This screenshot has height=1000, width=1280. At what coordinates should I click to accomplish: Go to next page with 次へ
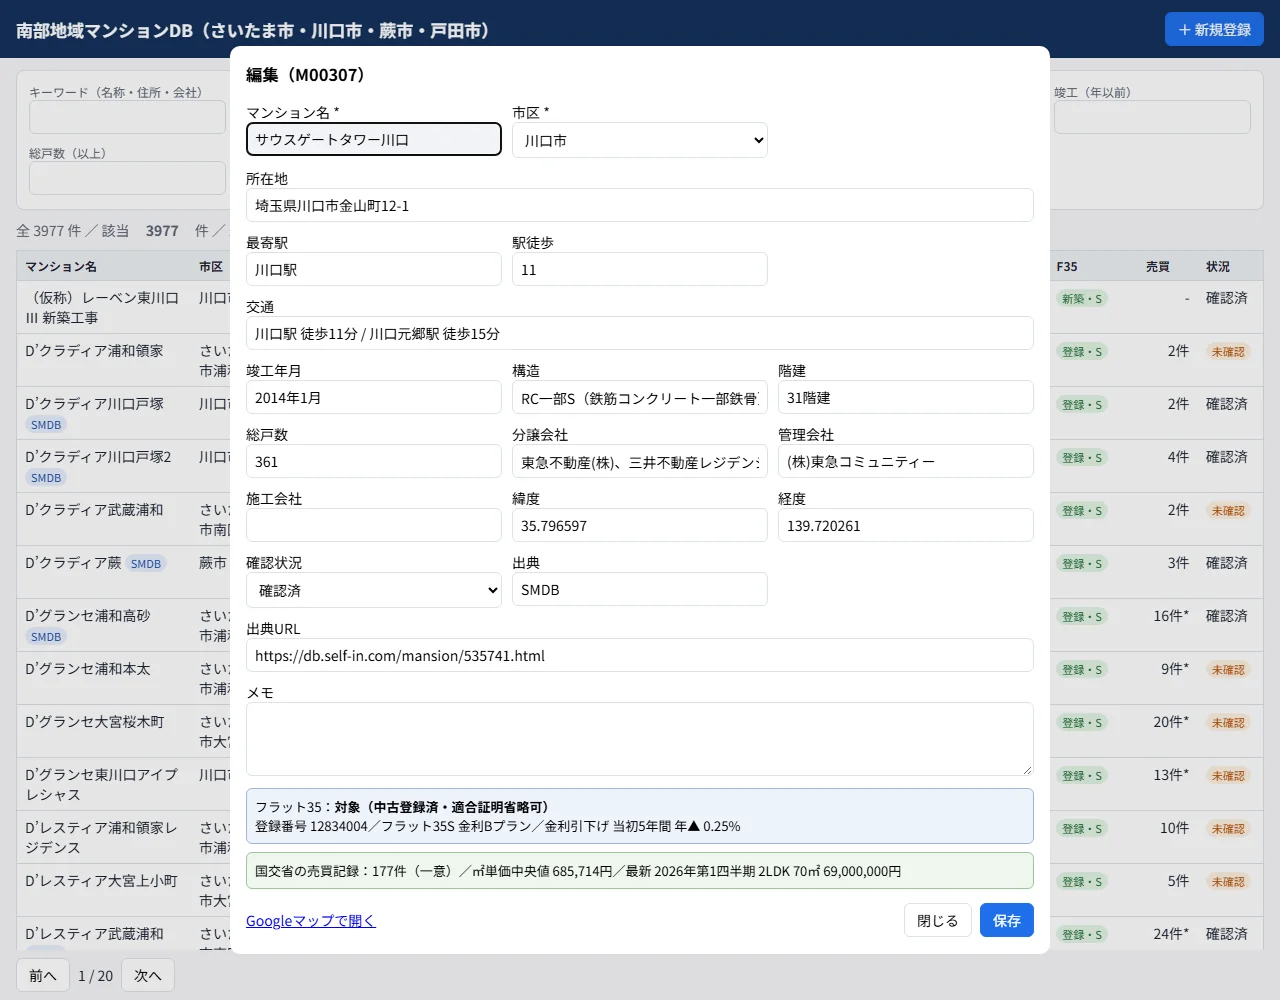click(148, 975)
